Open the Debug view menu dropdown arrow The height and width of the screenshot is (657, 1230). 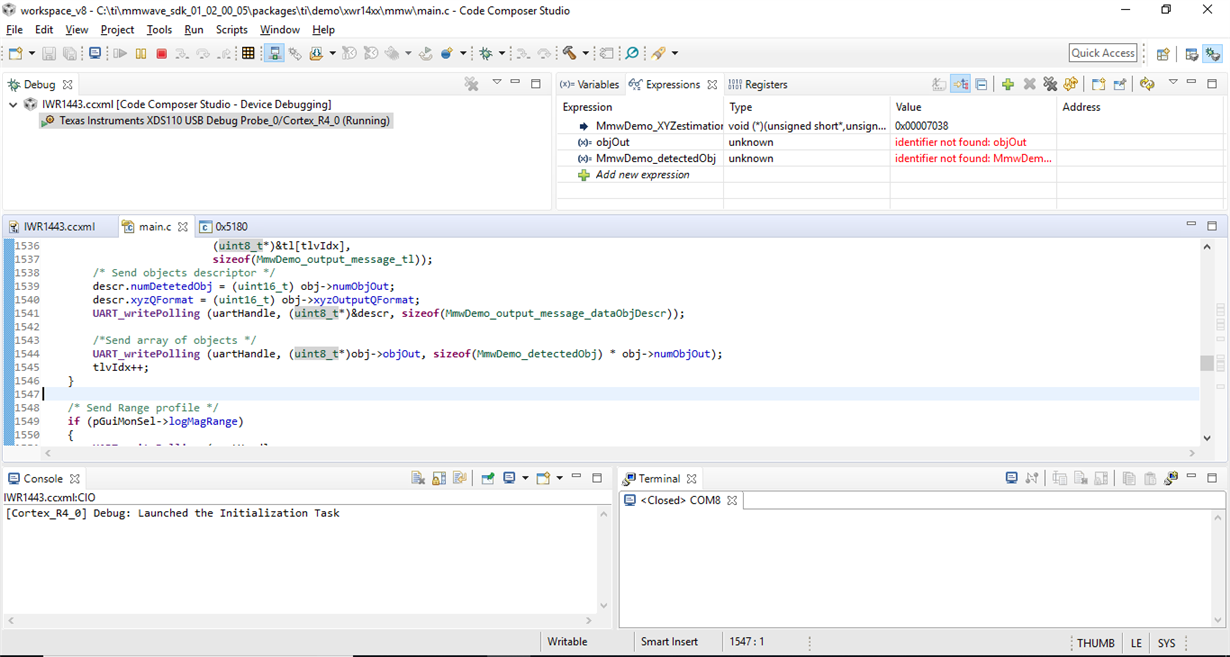(x=496, y=83)
